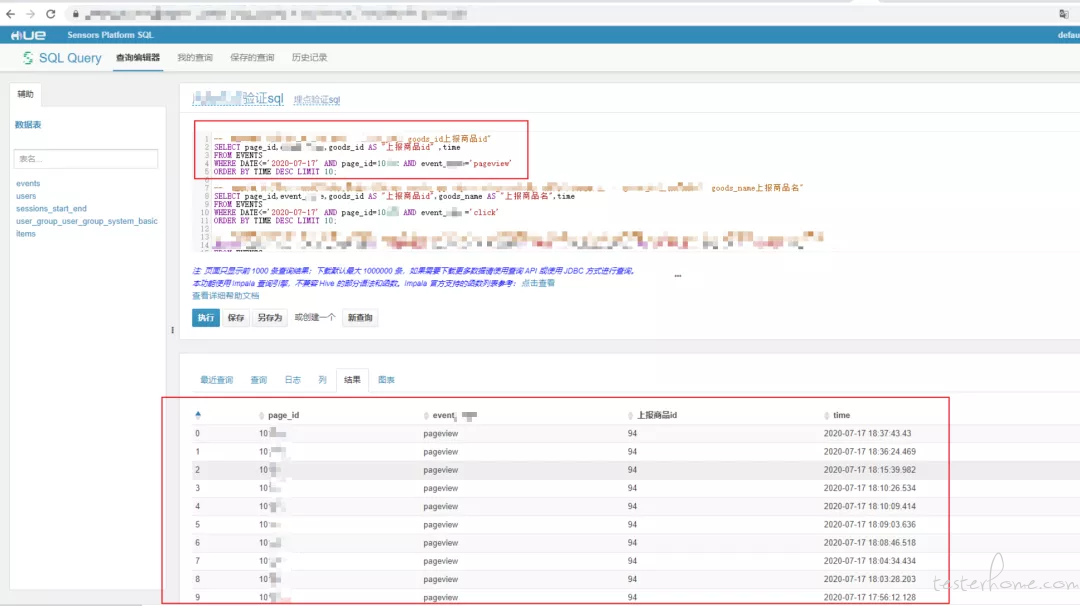This screenshot has width=1080, height=606.
Task: Select the sessions_start_end table
Action: click(52, 209)
